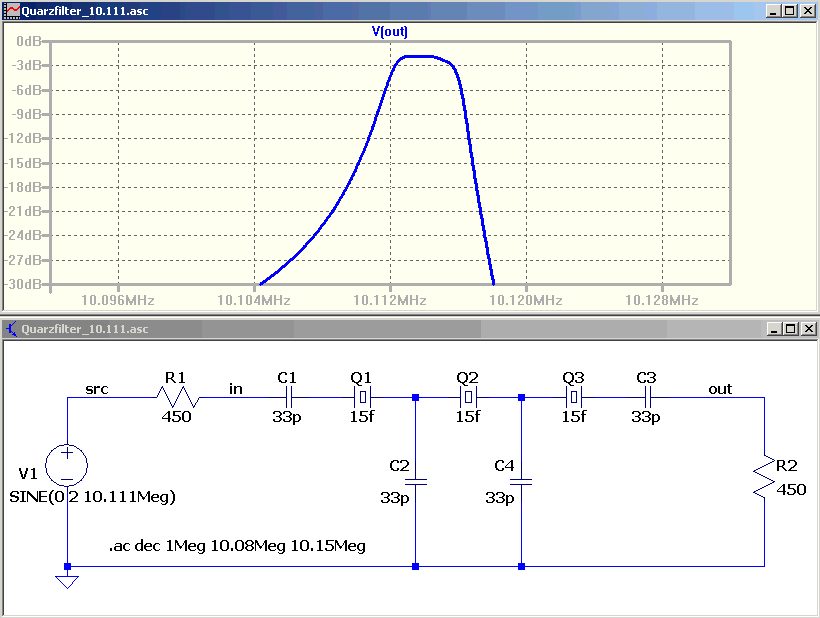The width and height of the screenshot is (820, 618).
Task: Click junction node between Q2 and Q3
Action: coord(521,398)
